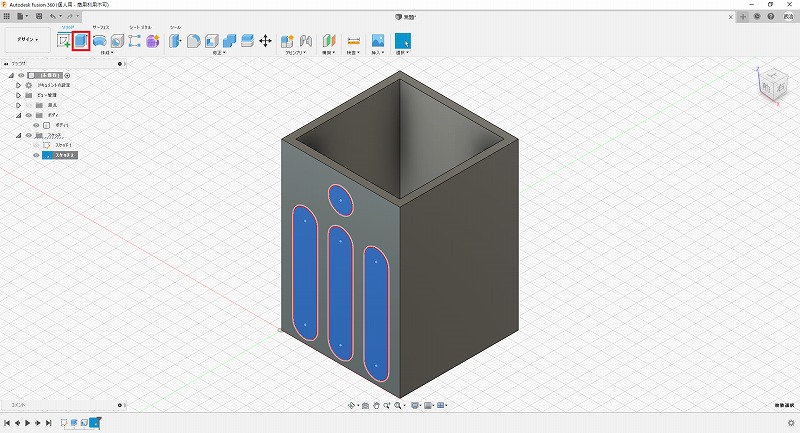800x433 pixels.
Task: Click the Shell tool icon
Action: (x=212, y=41)
